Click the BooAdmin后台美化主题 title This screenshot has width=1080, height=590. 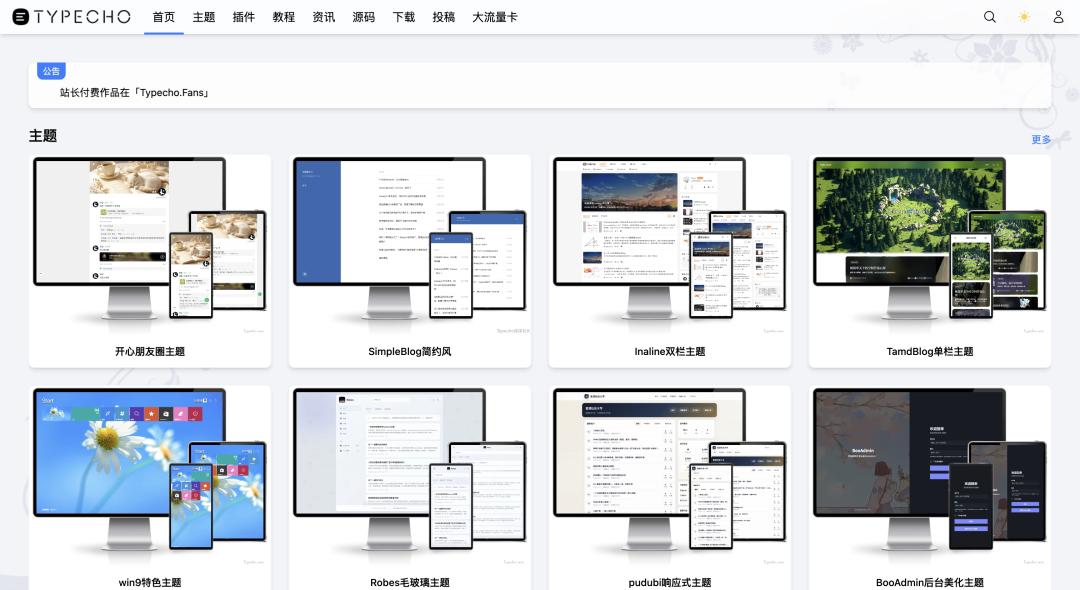pos(930,582)
